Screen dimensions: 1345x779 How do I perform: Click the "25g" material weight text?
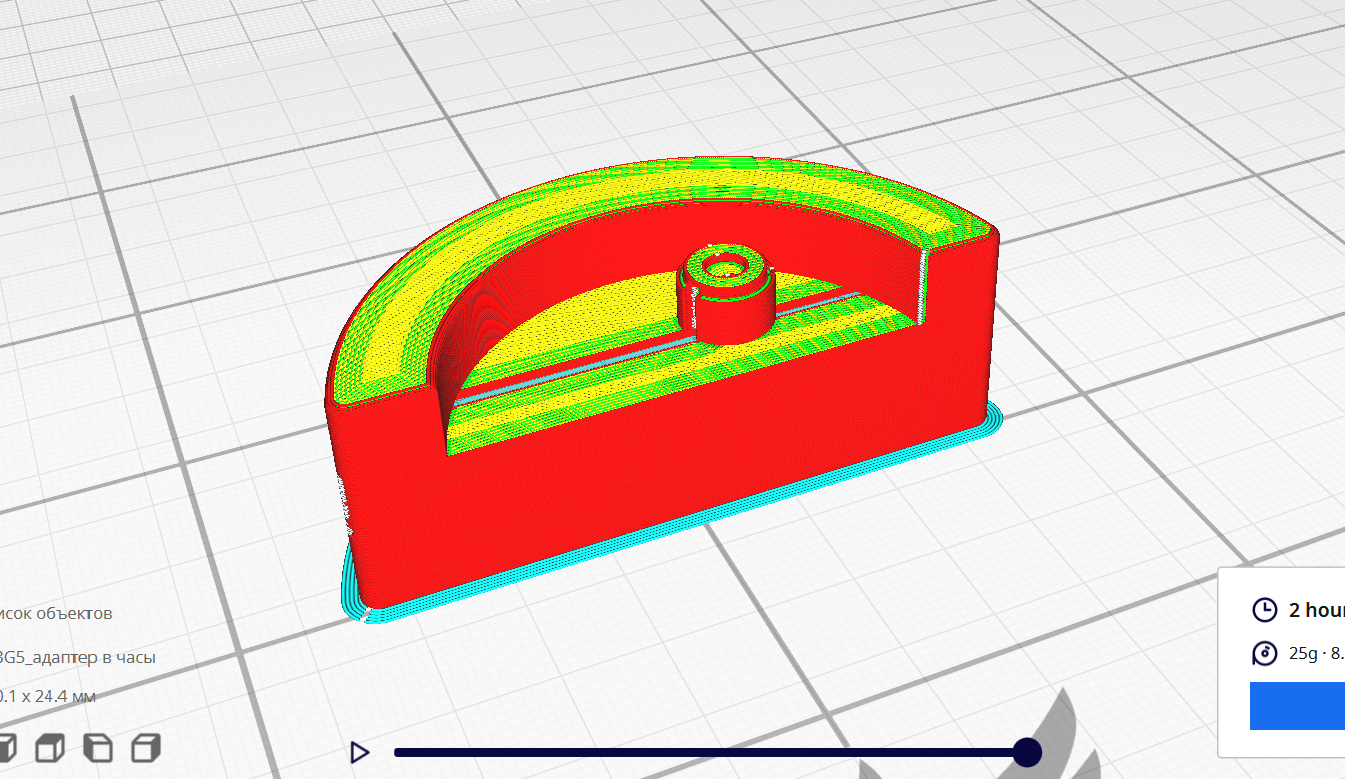point(1303,654)
